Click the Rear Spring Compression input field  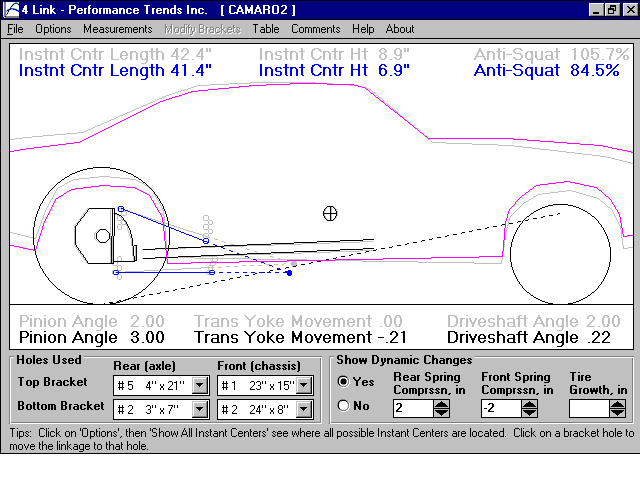(413, 408)
